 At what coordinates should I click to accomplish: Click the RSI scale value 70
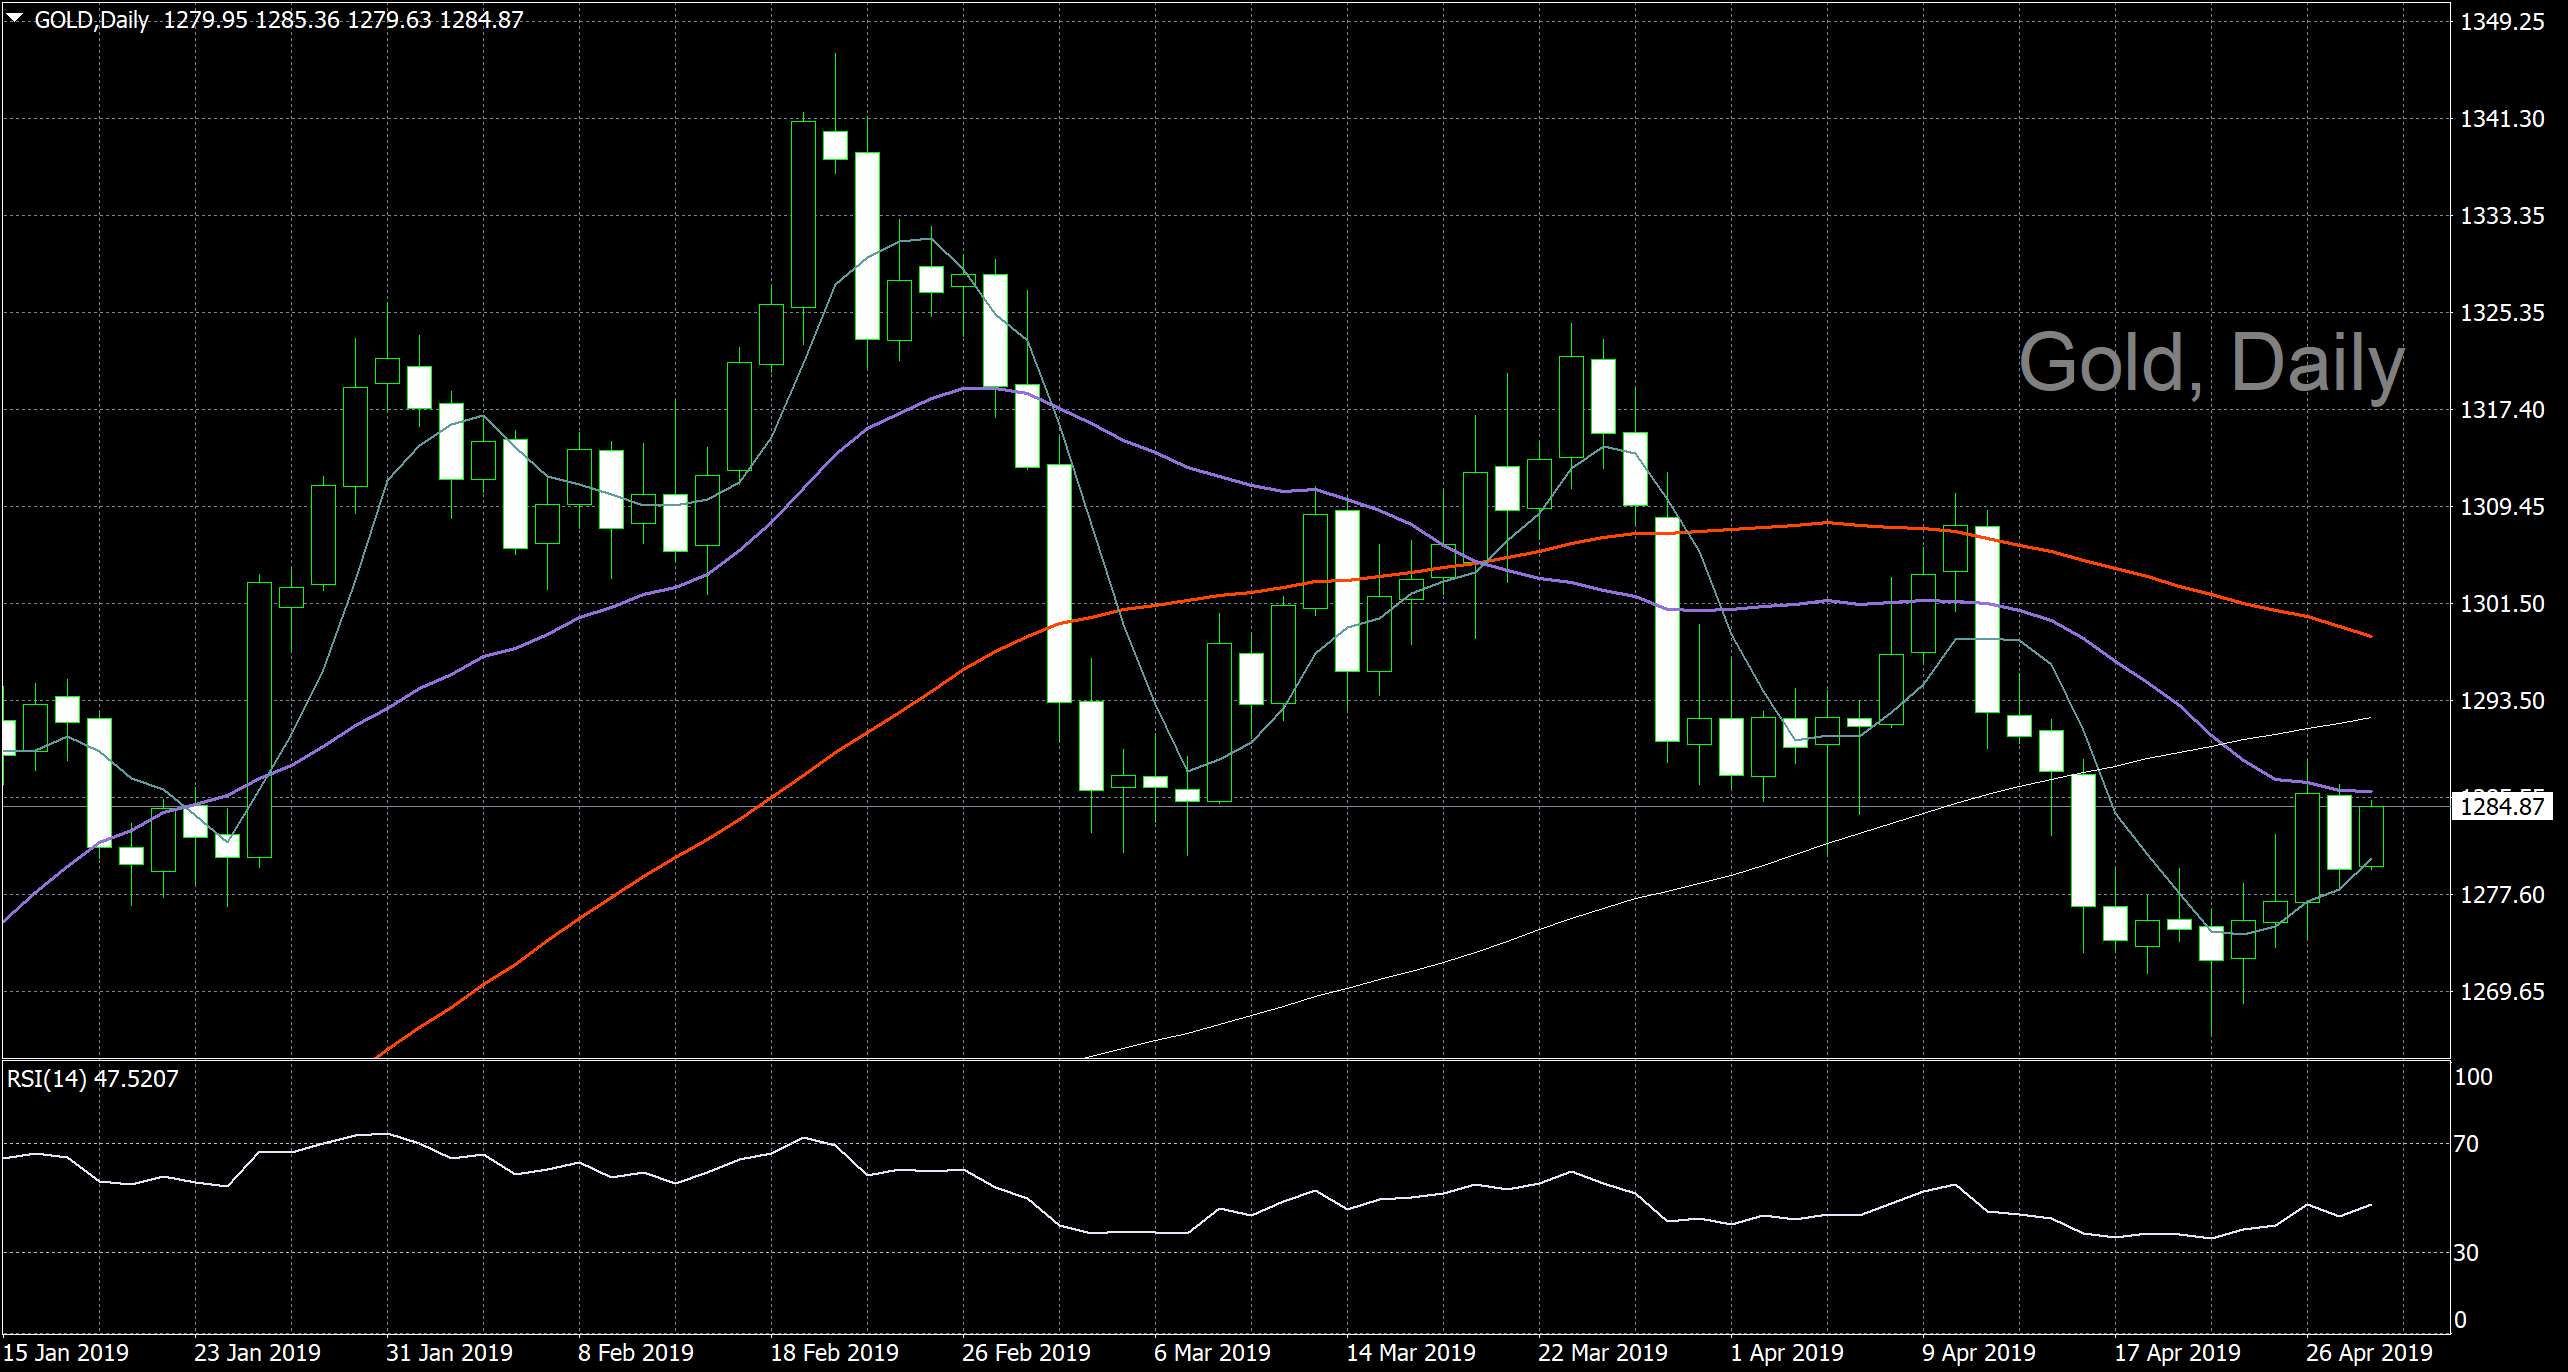(x=2467, y=1144)
